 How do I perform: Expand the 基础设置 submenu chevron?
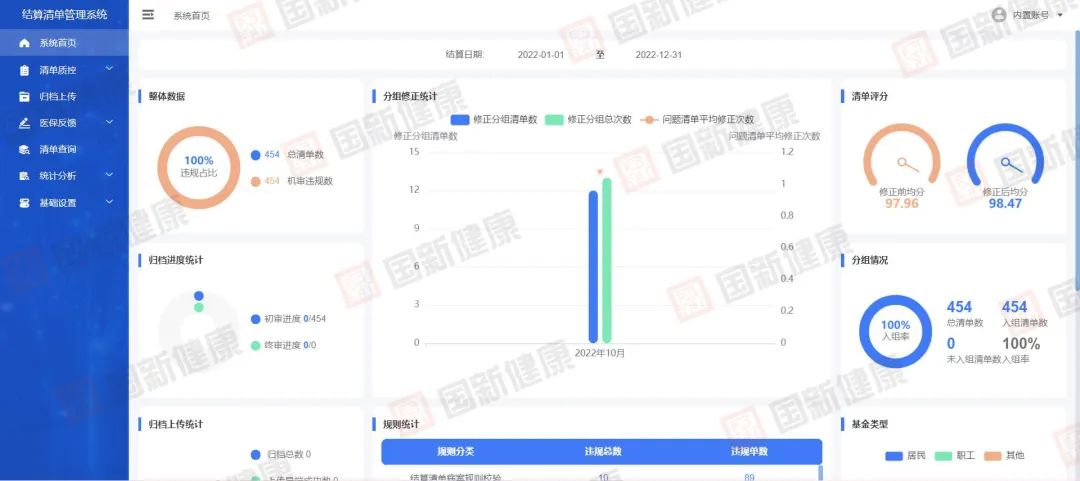109,202
